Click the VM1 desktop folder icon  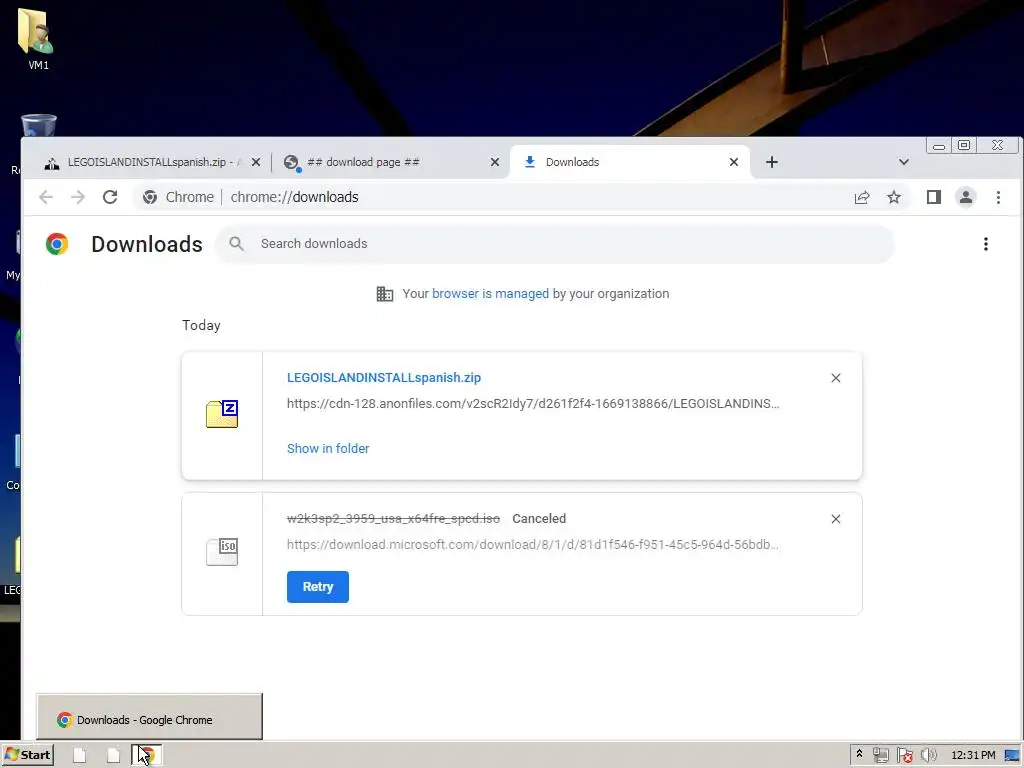click(x=37, y=38)
